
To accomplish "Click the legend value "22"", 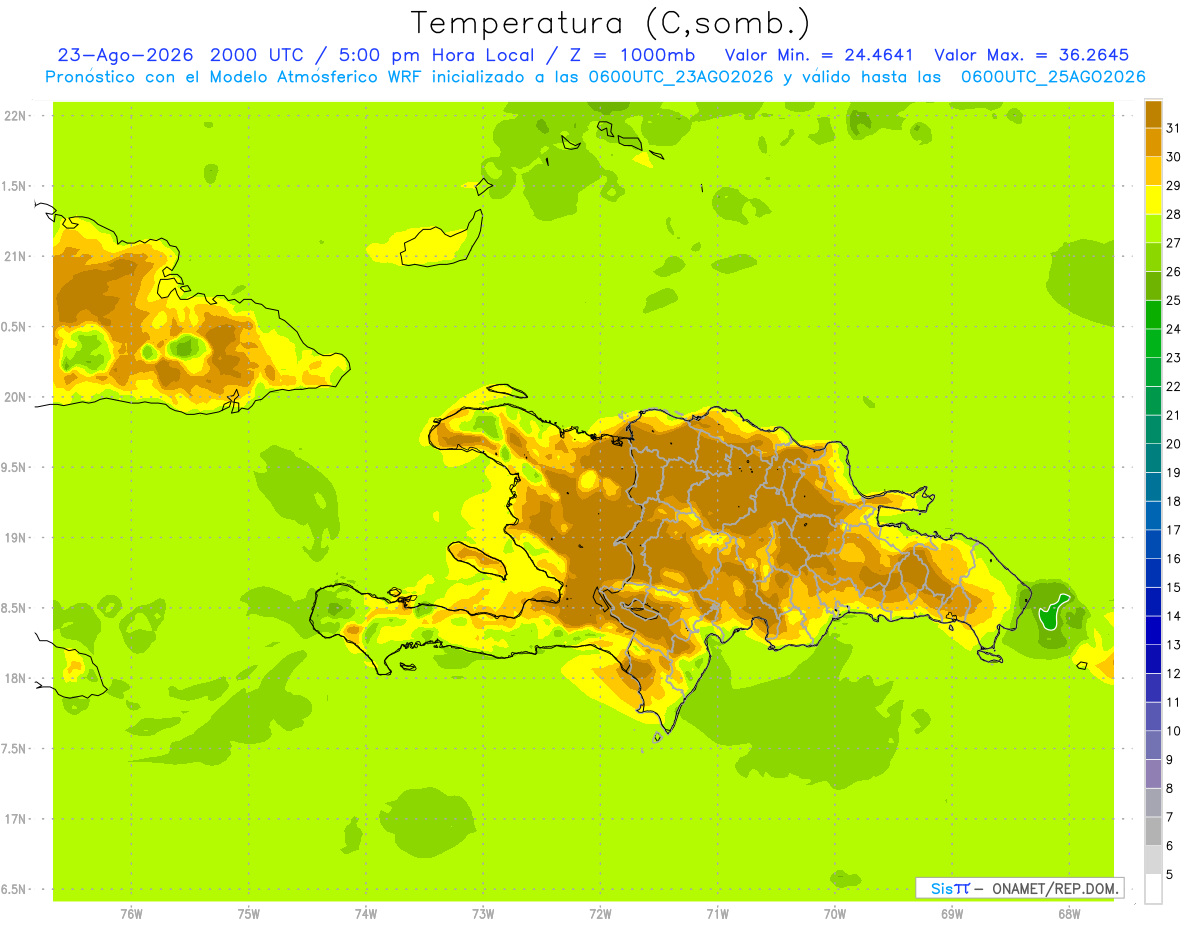I will click(1172, 386).
